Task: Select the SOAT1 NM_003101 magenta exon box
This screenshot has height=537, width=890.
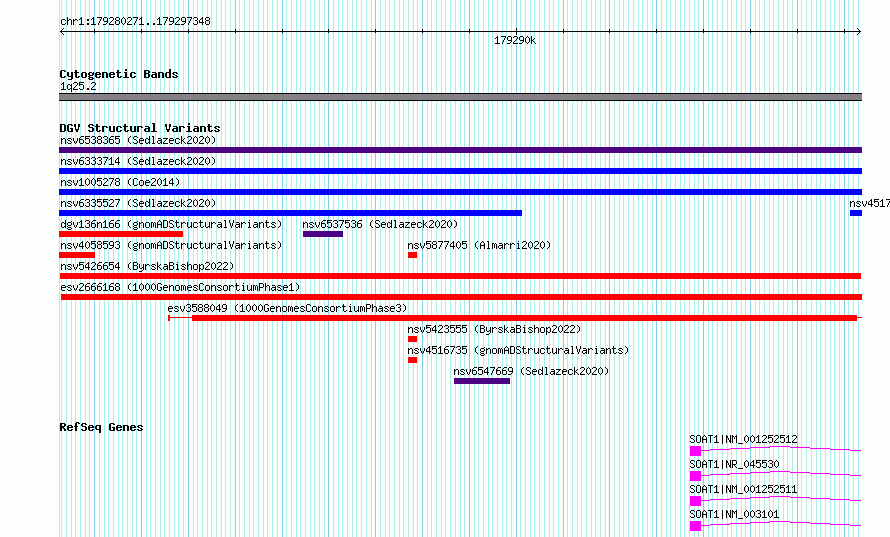Action: point(695,526)
